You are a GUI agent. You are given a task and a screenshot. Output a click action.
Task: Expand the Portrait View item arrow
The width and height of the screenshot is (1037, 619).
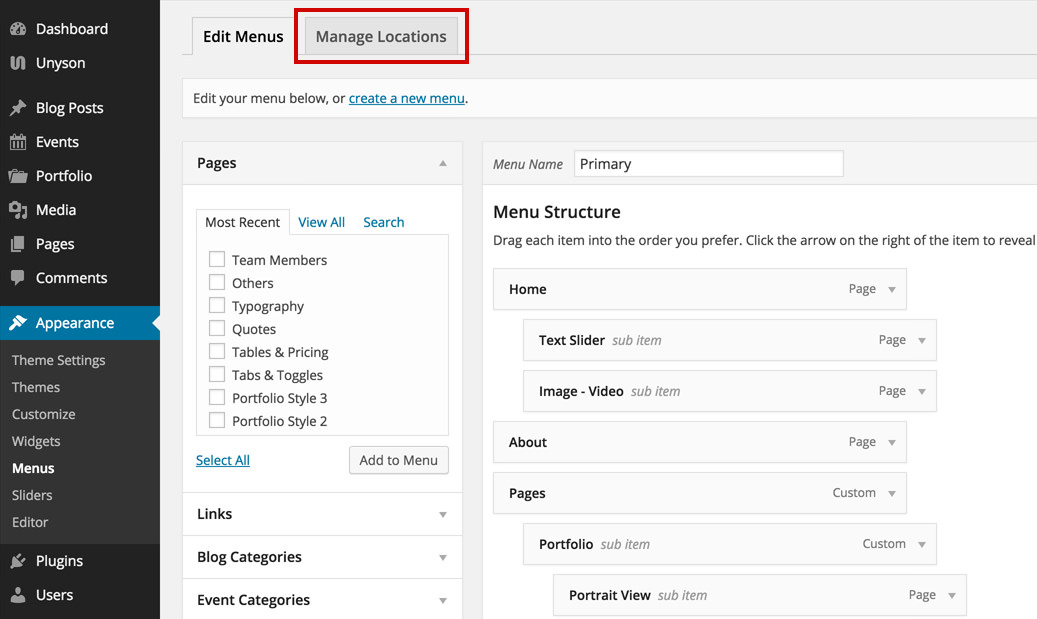coord(952,595)
